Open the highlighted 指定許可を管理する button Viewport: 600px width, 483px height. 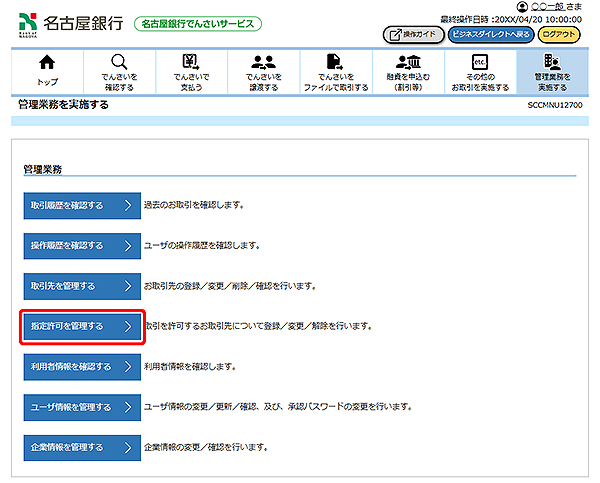(x=82, y=326)
